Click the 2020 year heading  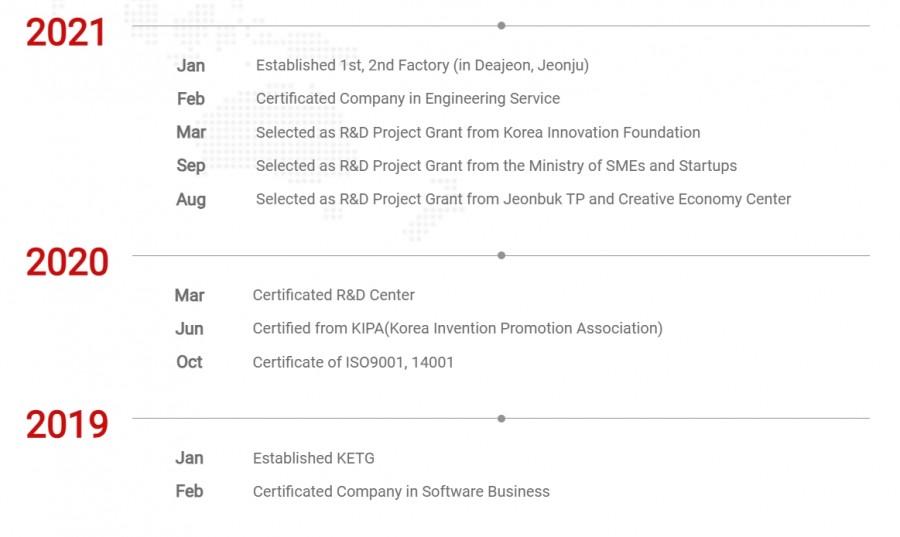point(67,262)
